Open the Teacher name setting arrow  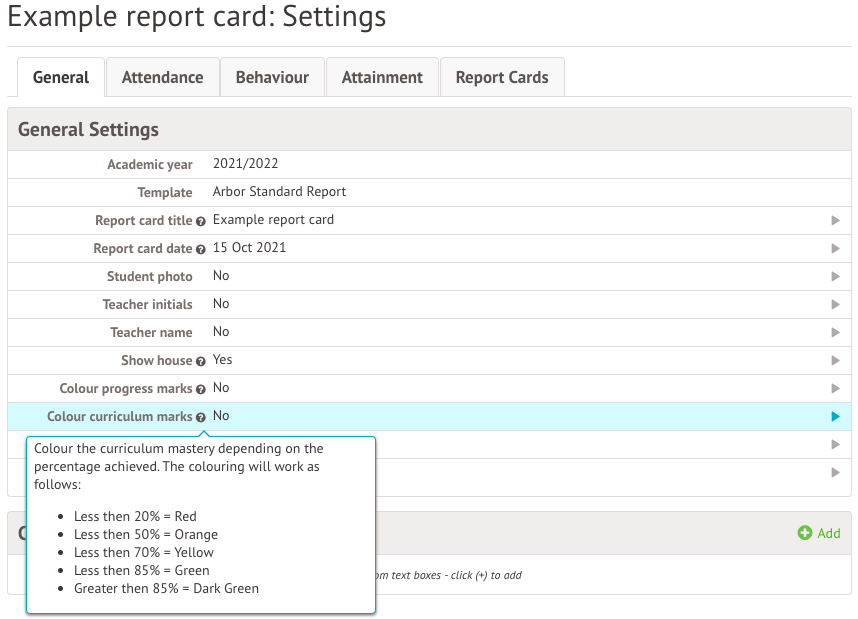click(x=835, y=332)
